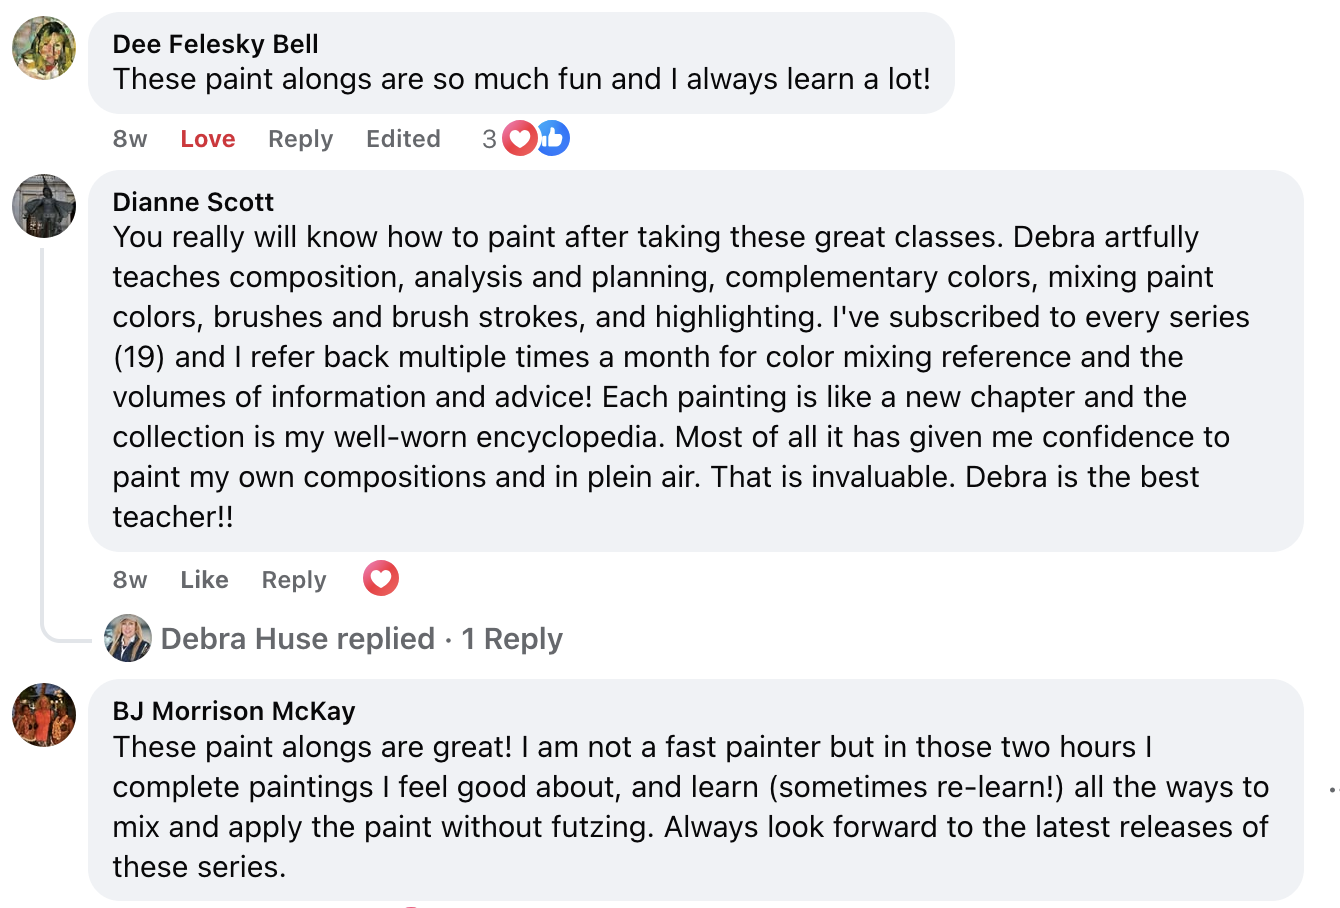View edit history via Edited label
This screenshot has width=1340, height=908.
403,139
